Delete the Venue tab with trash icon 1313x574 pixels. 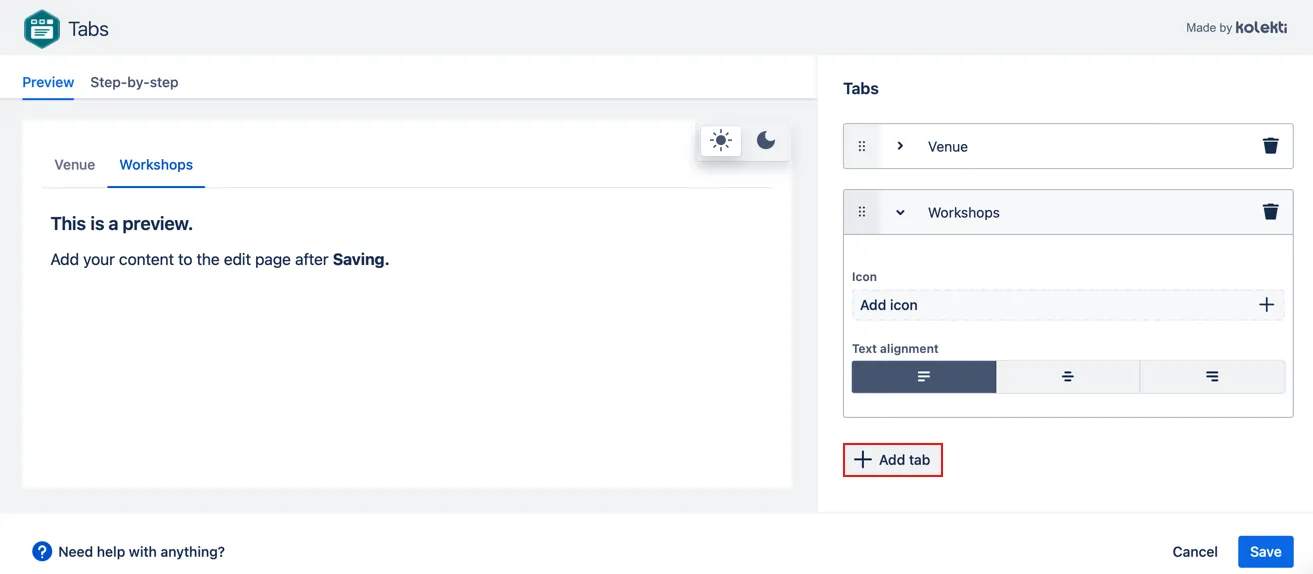pos(1270,146)
